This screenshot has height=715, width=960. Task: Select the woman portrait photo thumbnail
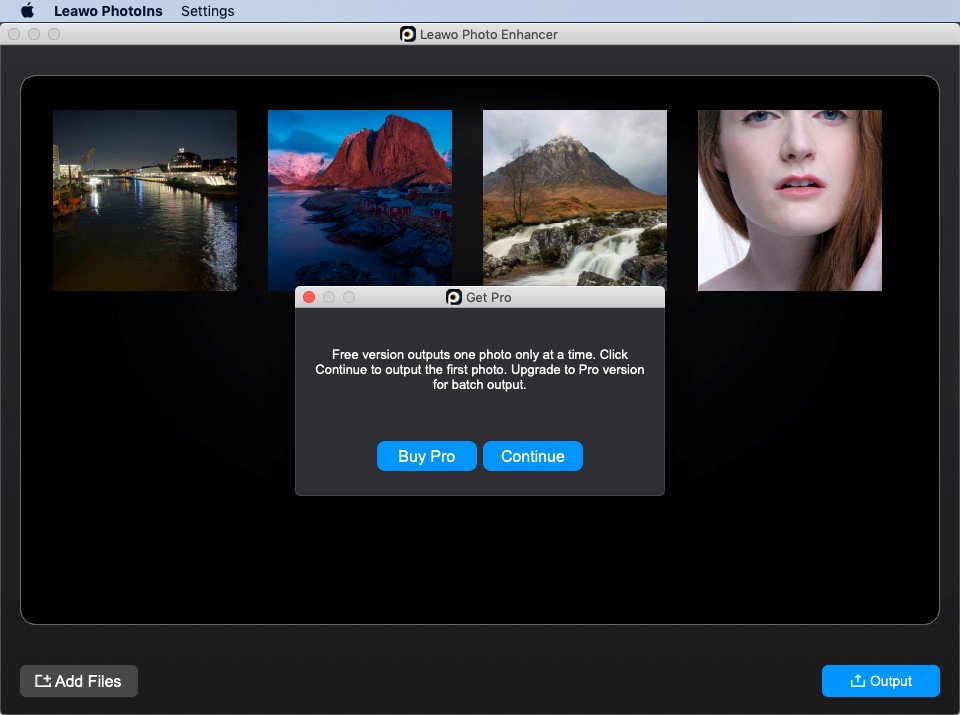click(790, 200)
